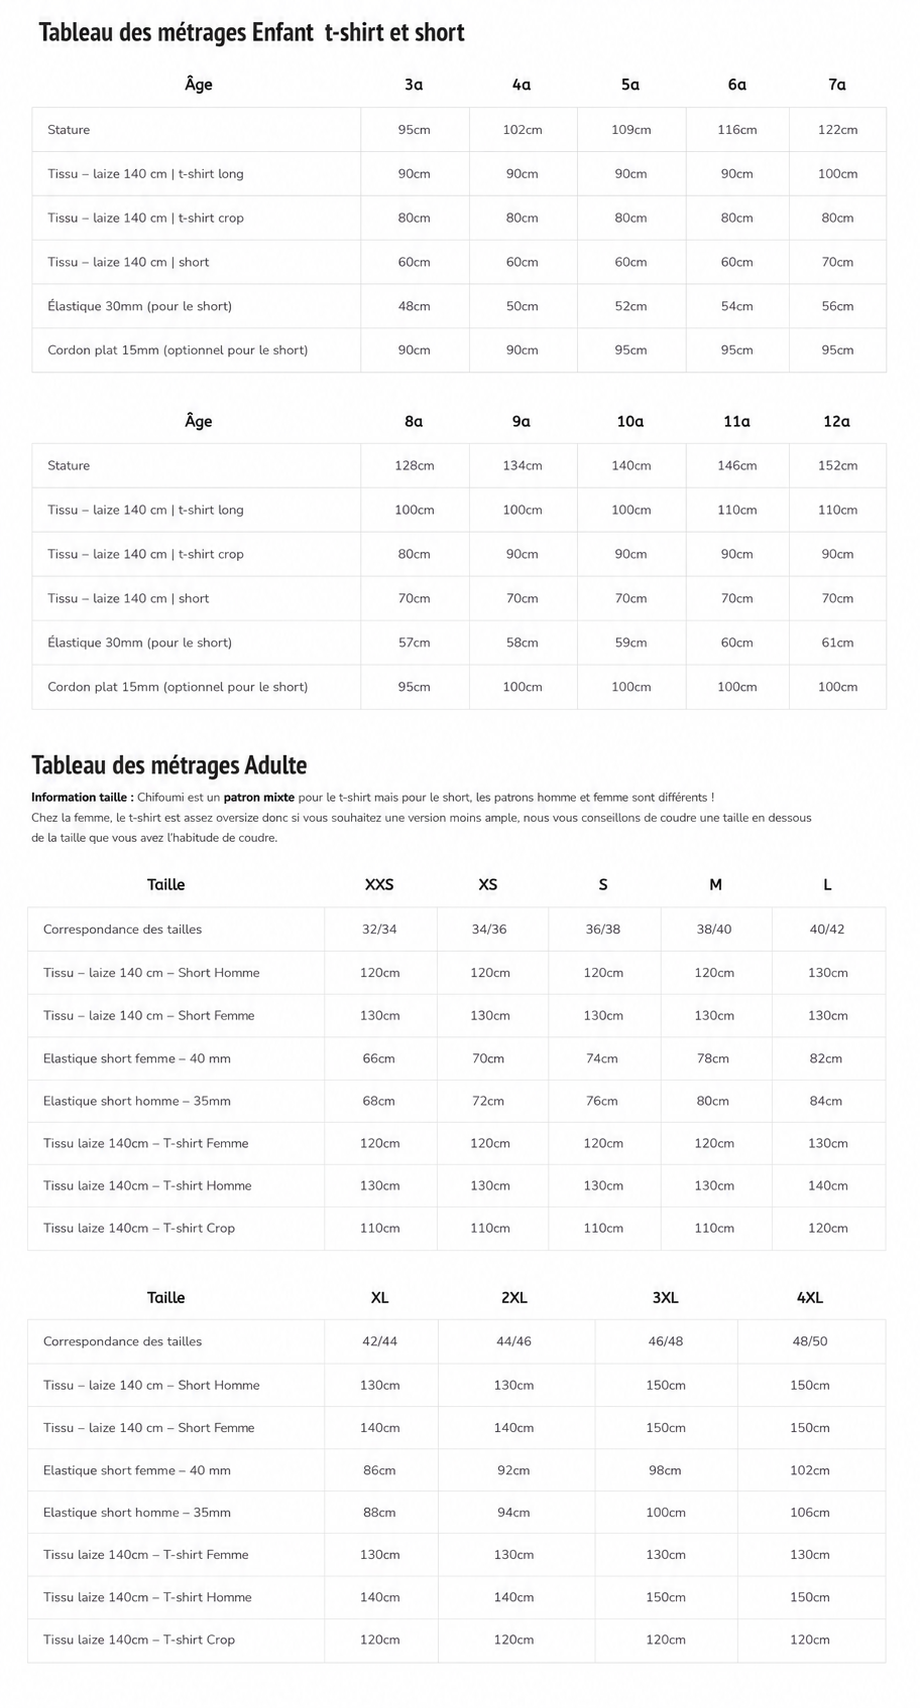Click the 2XL size column header
This screenshot has height=1708, width=920.
click(514, 1298)
